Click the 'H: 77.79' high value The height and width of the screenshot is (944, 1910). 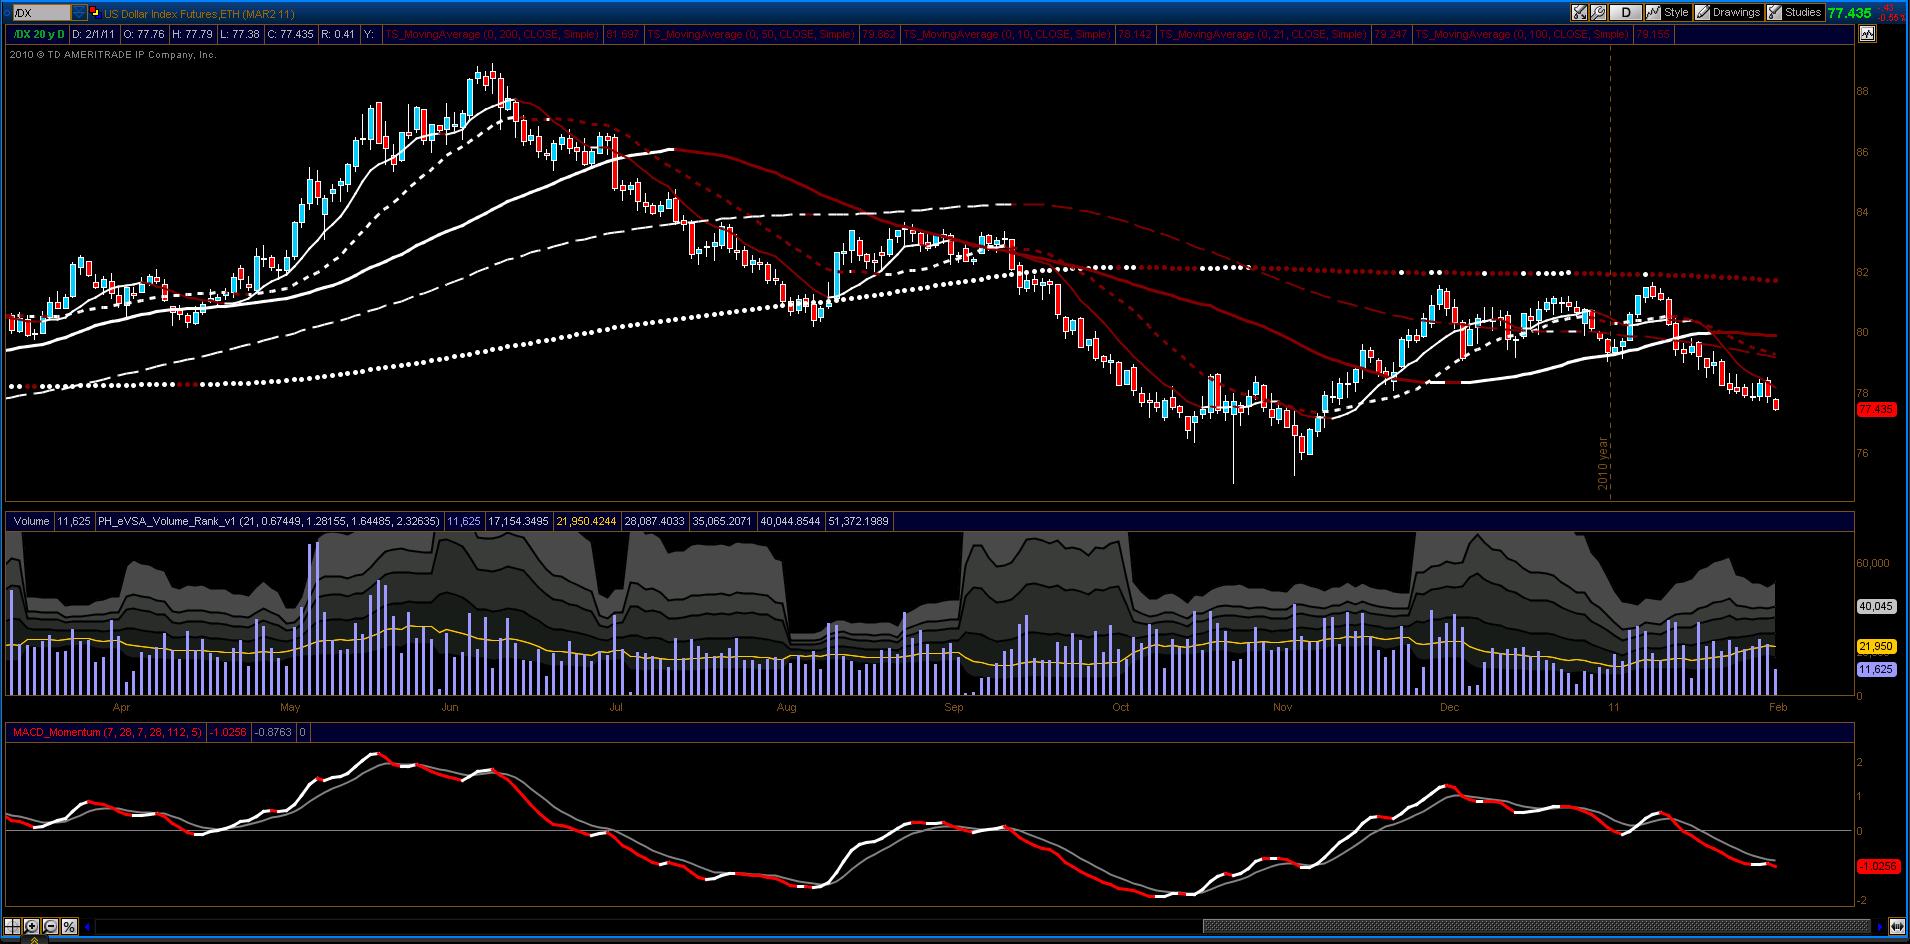pos(192,34)
